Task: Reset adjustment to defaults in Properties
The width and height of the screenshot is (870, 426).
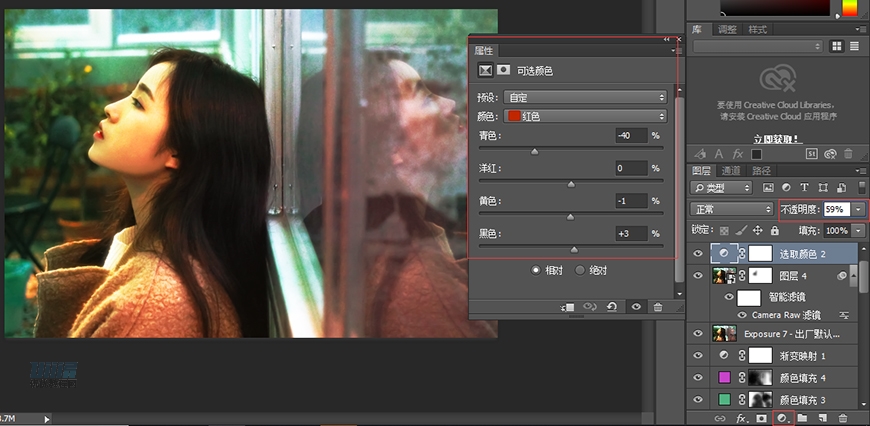Action: tap(612, 307)
